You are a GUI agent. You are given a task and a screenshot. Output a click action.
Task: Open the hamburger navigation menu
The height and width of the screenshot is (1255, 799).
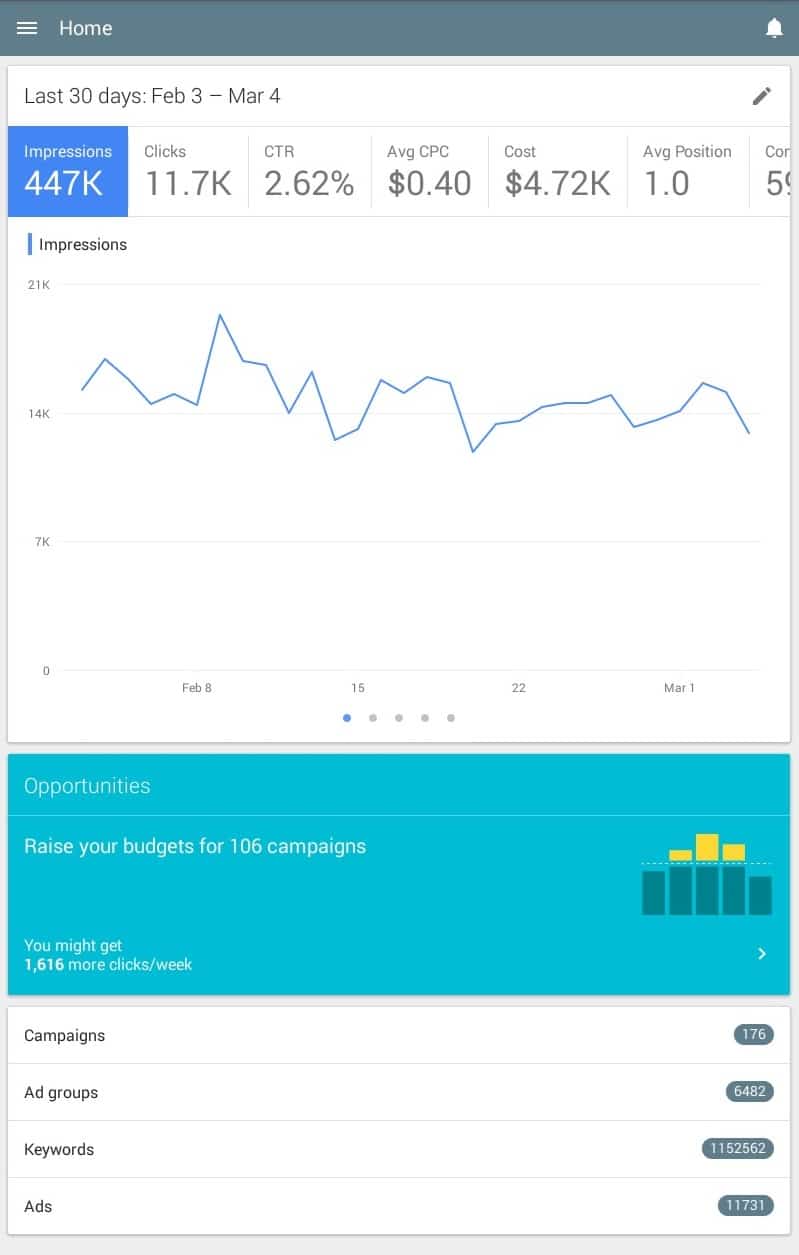27,28
